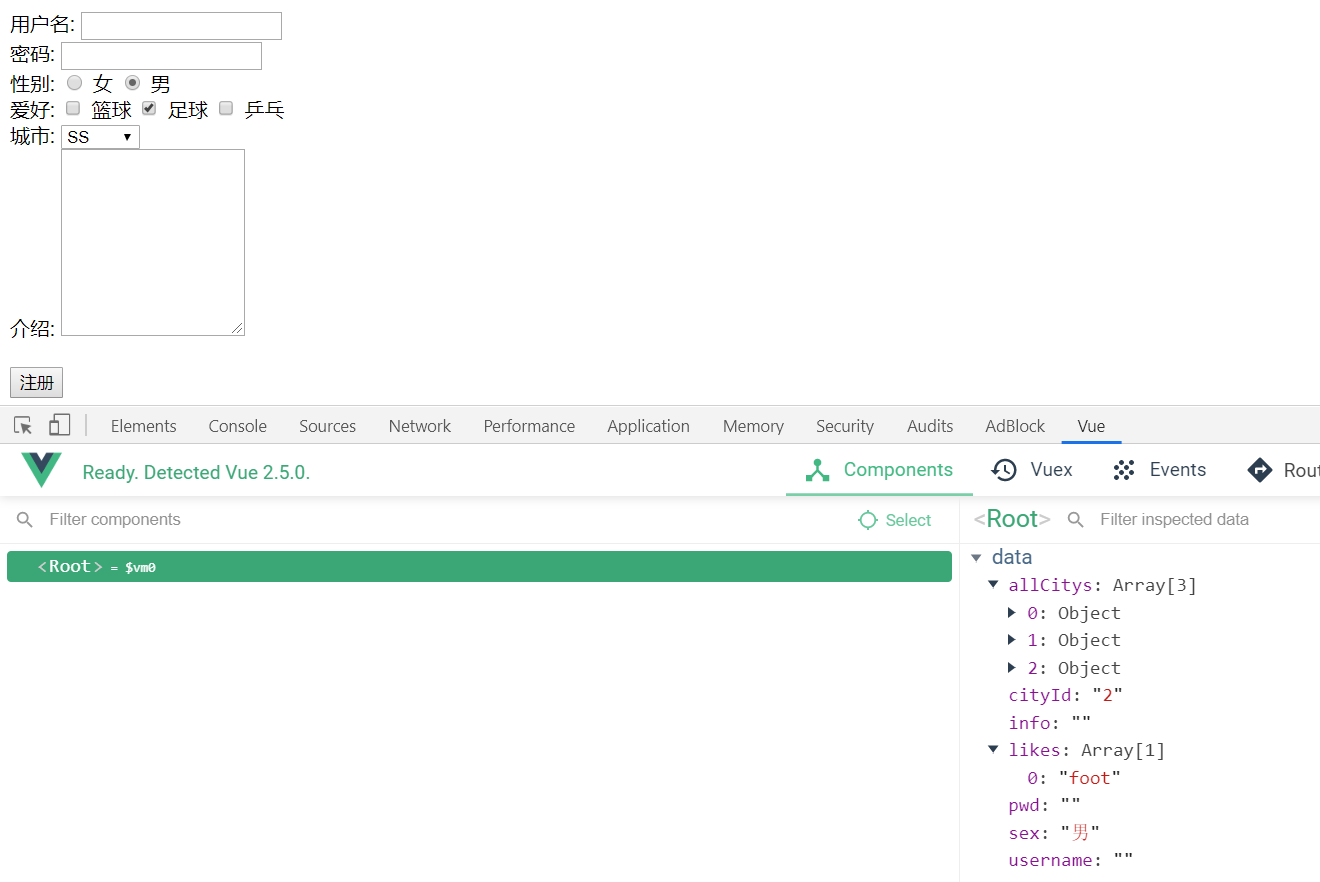Click the 密码 input field
The width and height of the screenshot is (1320, 882).
click(161, 56)
